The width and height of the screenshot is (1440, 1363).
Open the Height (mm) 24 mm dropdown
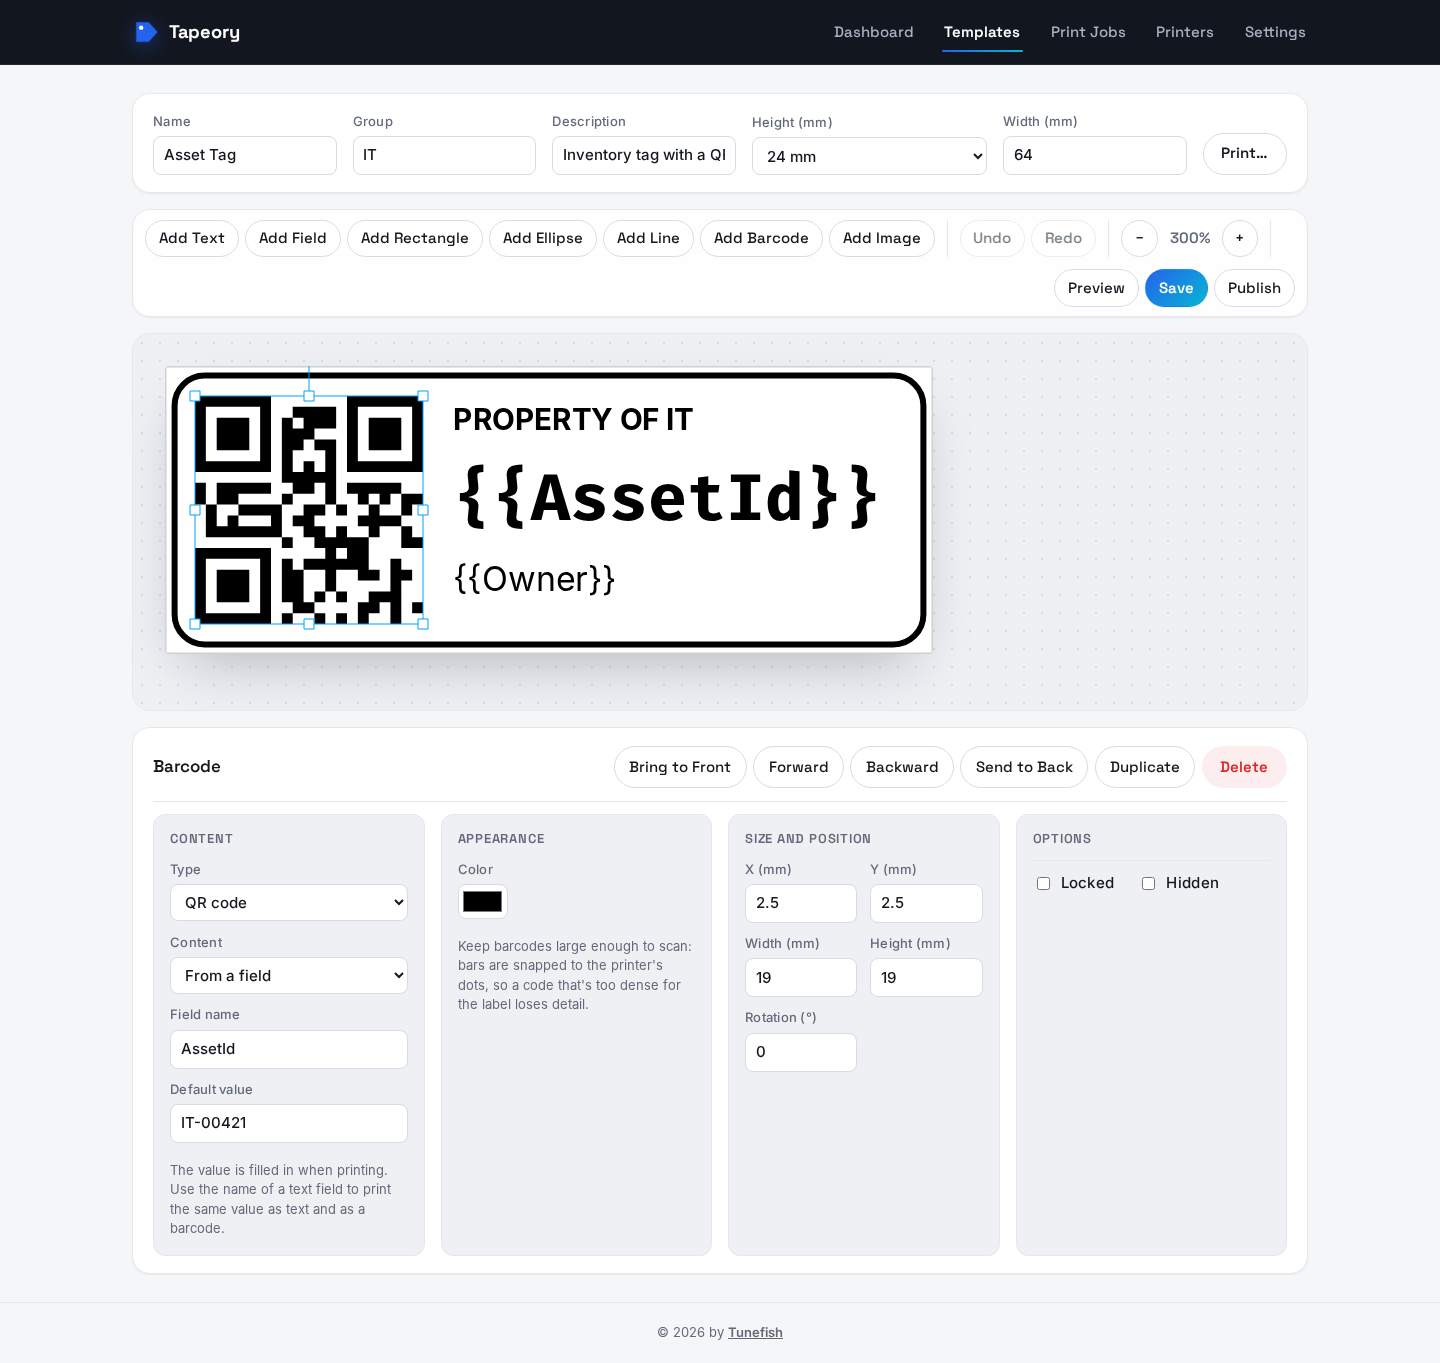click(869, 156)
